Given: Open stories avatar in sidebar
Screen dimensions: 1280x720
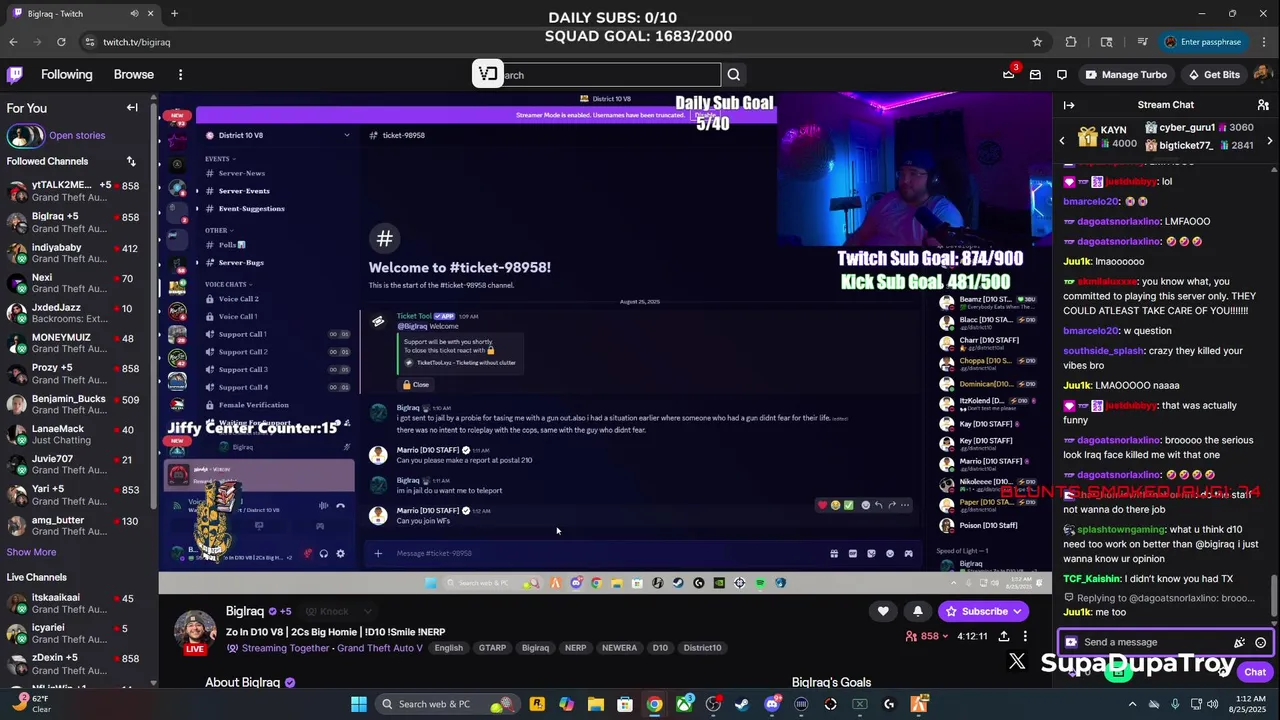Looking at the screenshot, I should tap(25, 135).
